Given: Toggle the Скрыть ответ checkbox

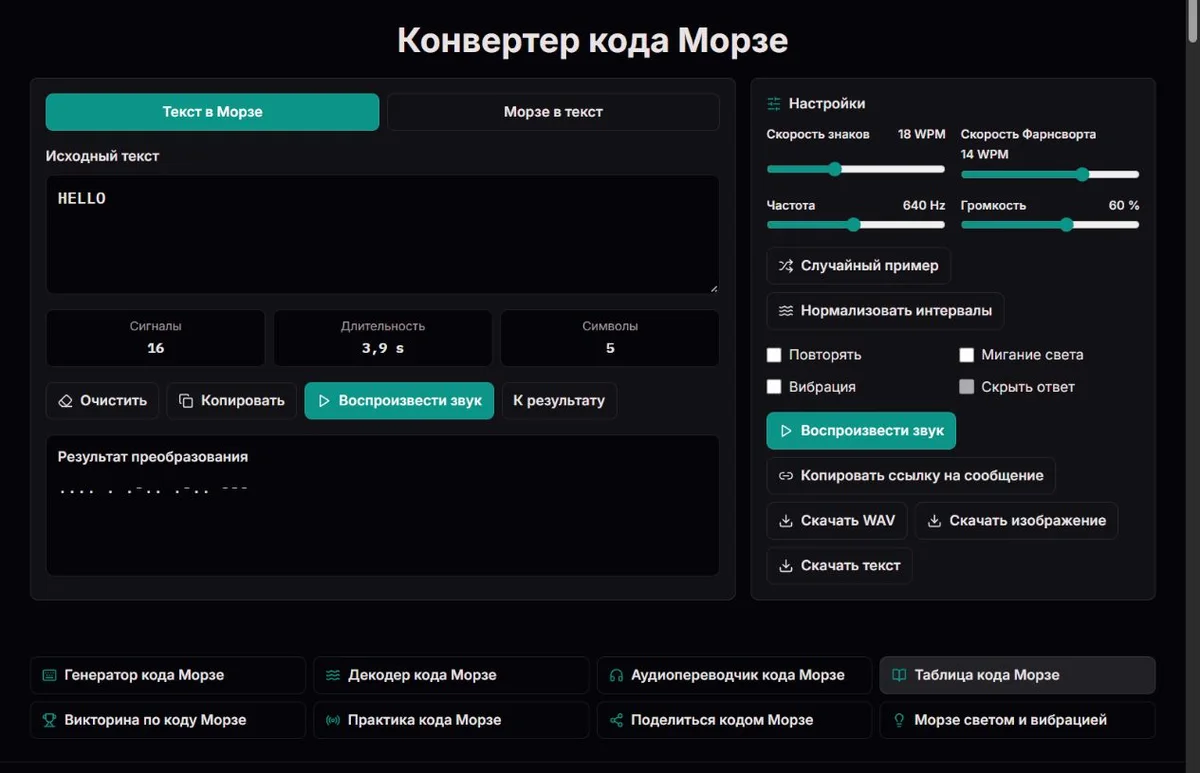Looking at the screenshot, I should coord(967,387).
